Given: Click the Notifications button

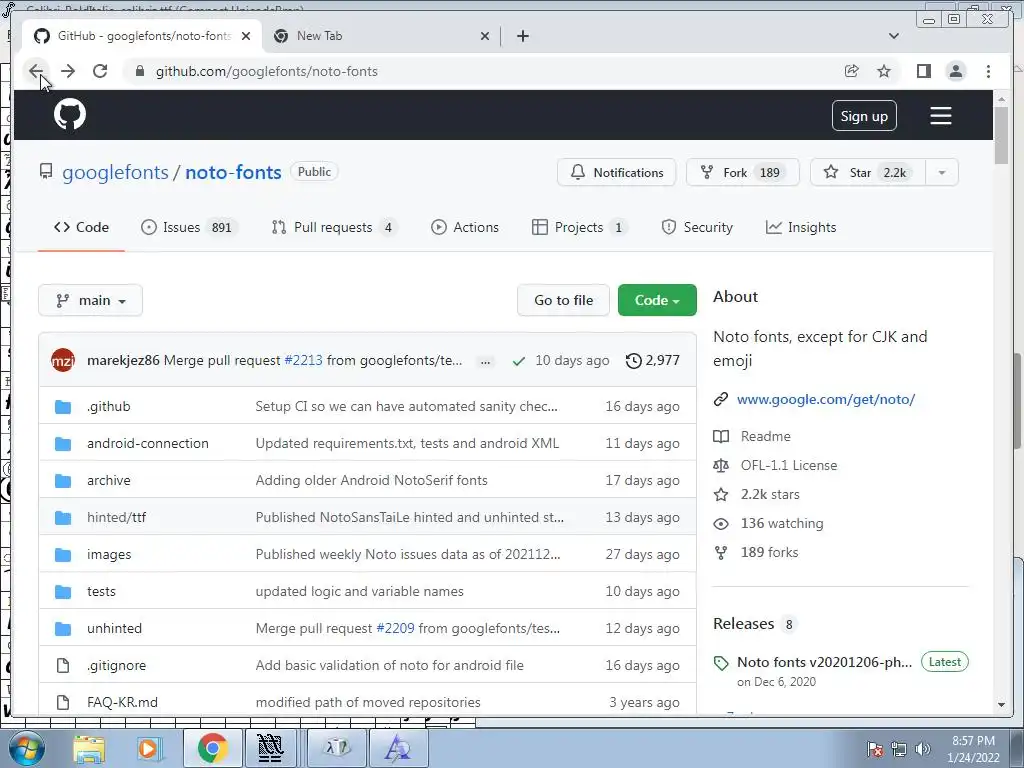Looking at the screenshot, I should click(x=616, y=172).
